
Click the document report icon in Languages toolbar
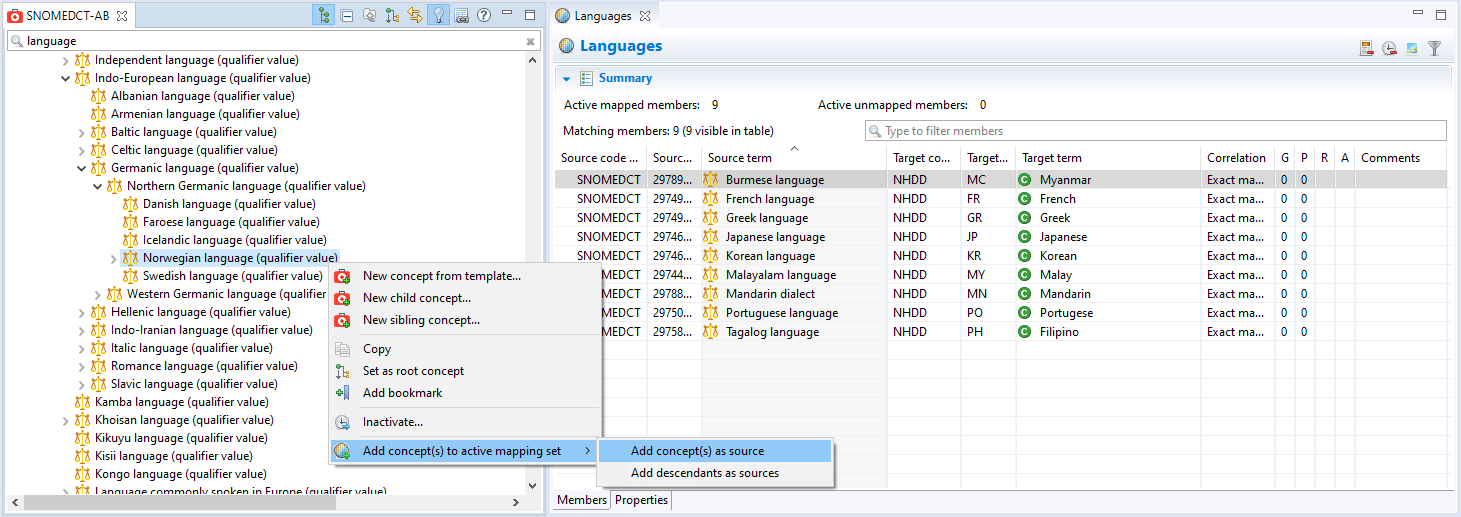click(1366, 48)
